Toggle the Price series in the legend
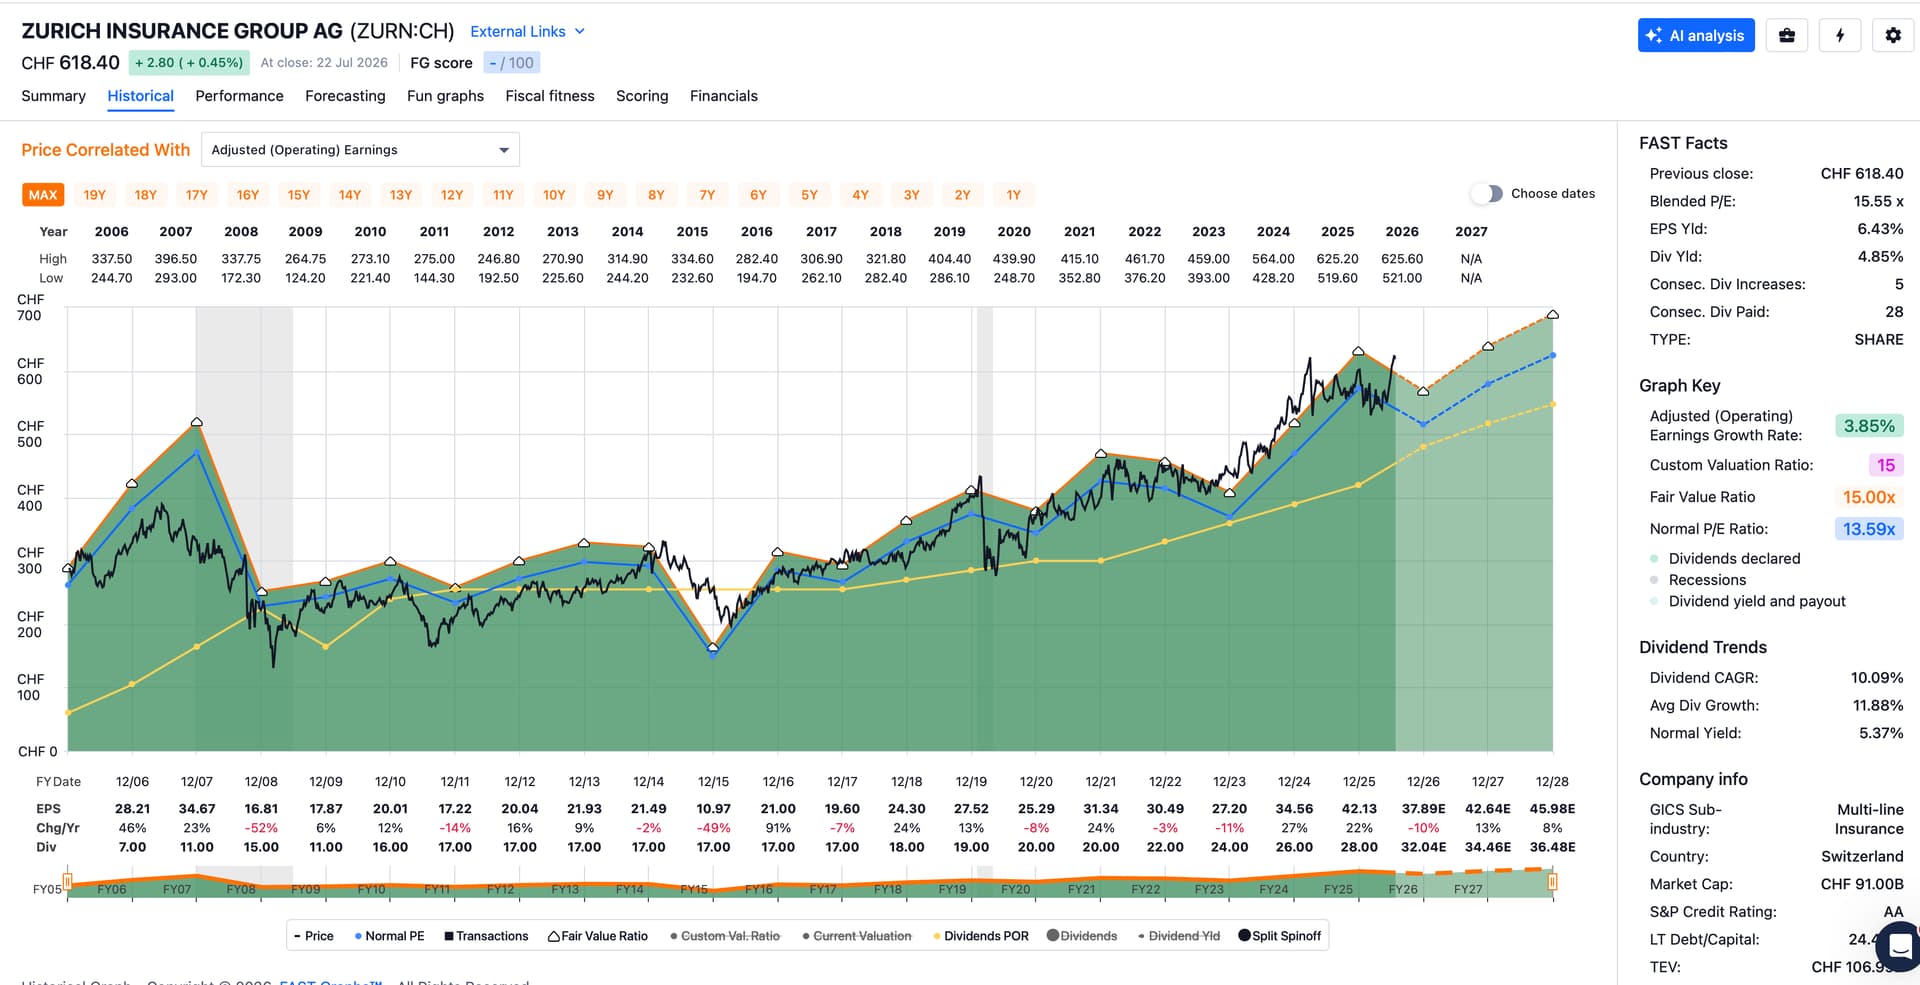 pos(314,936)
